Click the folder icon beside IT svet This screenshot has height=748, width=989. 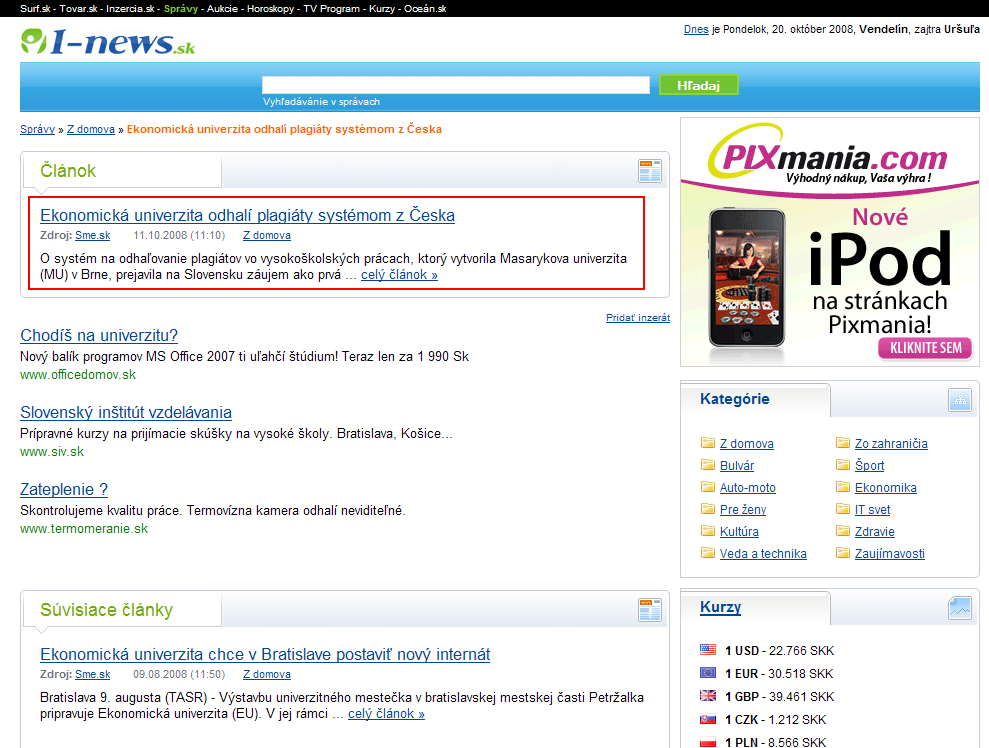843,509
